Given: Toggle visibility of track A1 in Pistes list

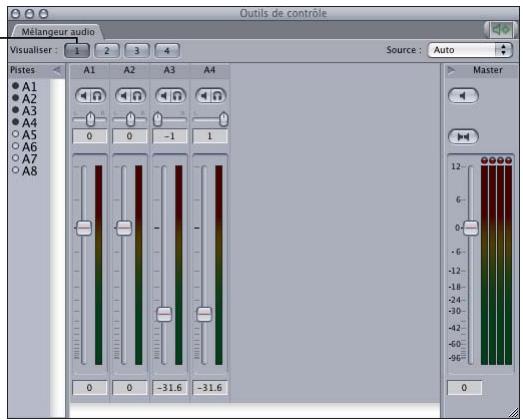Looking at the screenshot, I should pyautogui.click(x=15, y=86).
